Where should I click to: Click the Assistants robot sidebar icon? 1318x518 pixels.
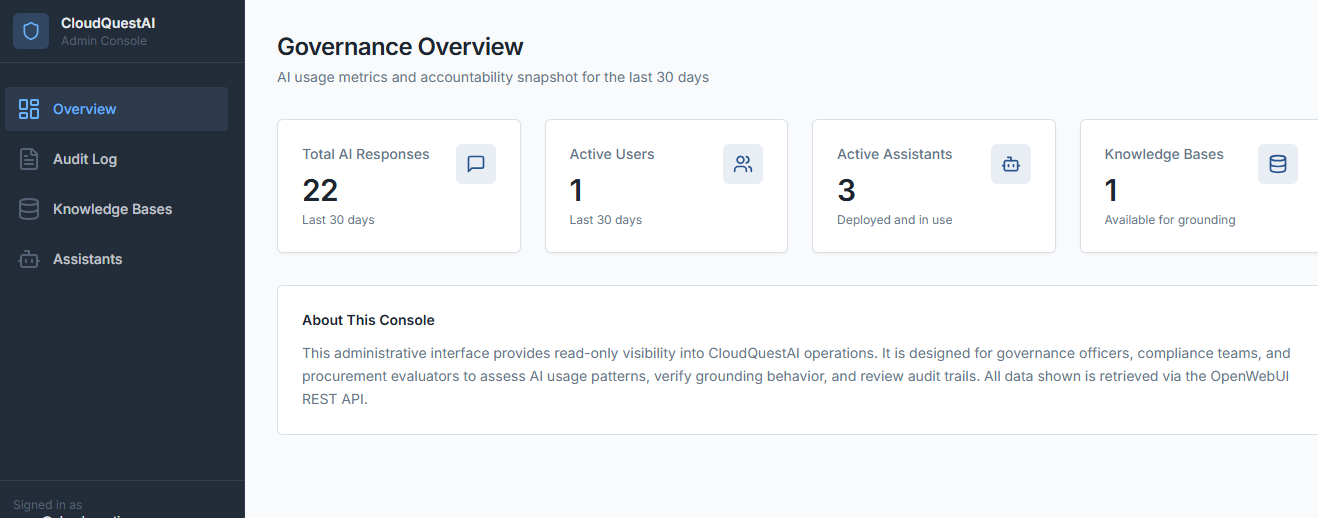pyautogui.click(x=29, y=259)
